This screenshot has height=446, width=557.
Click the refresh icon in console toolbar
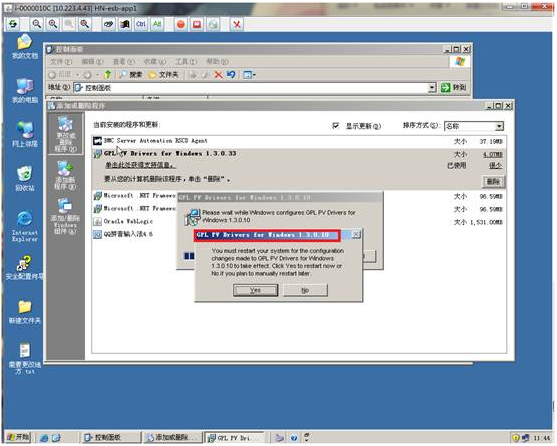13,24
